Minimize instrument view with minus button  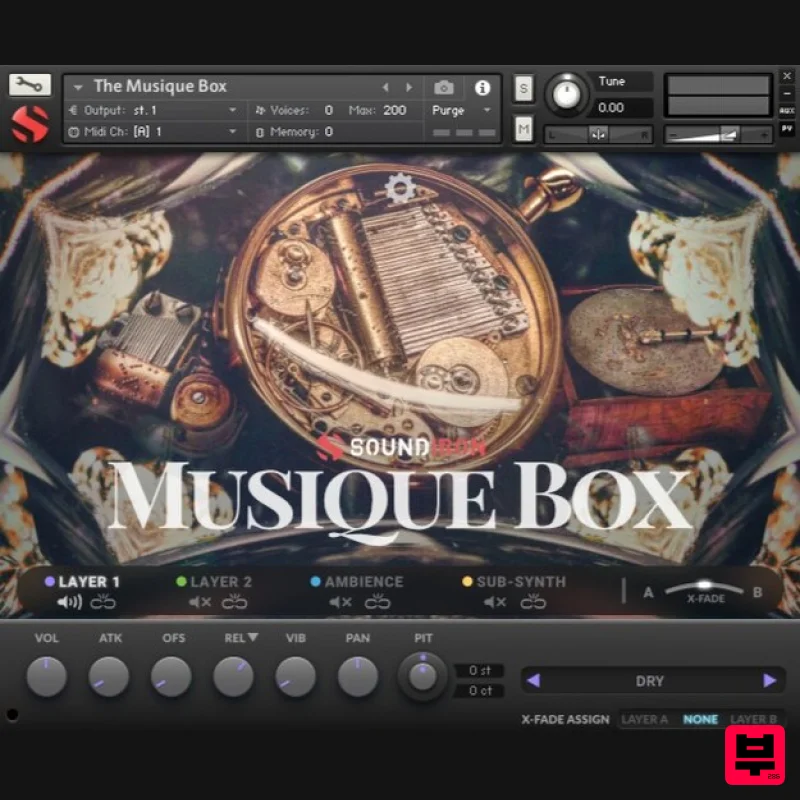coord(787,93)
